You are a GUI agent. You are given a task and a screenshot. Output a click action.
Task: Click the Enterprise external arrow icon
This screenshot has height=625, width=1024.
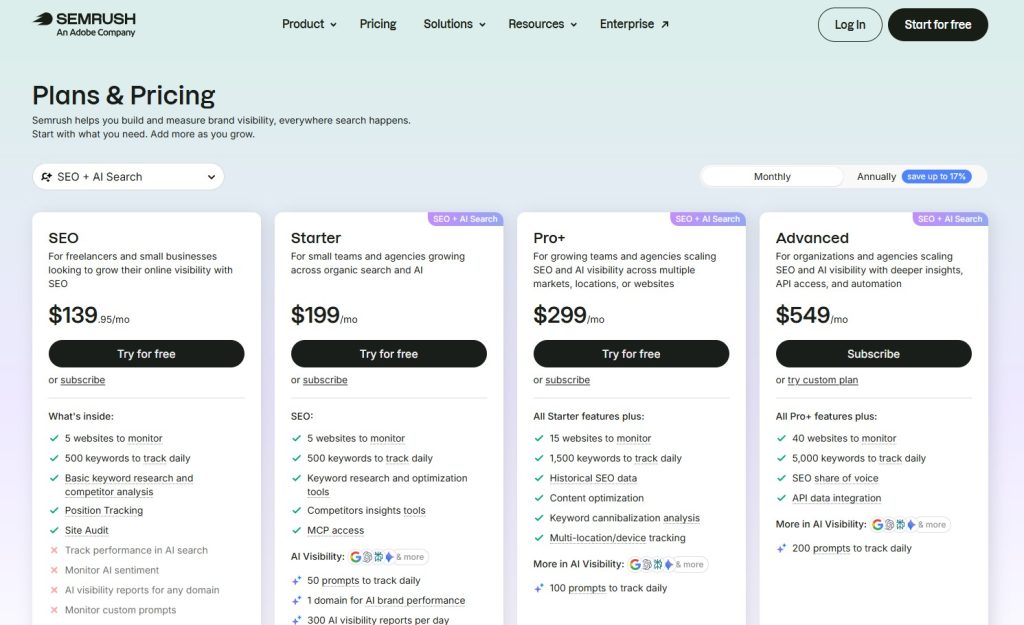pyautogui.click(x=665, y=25)
